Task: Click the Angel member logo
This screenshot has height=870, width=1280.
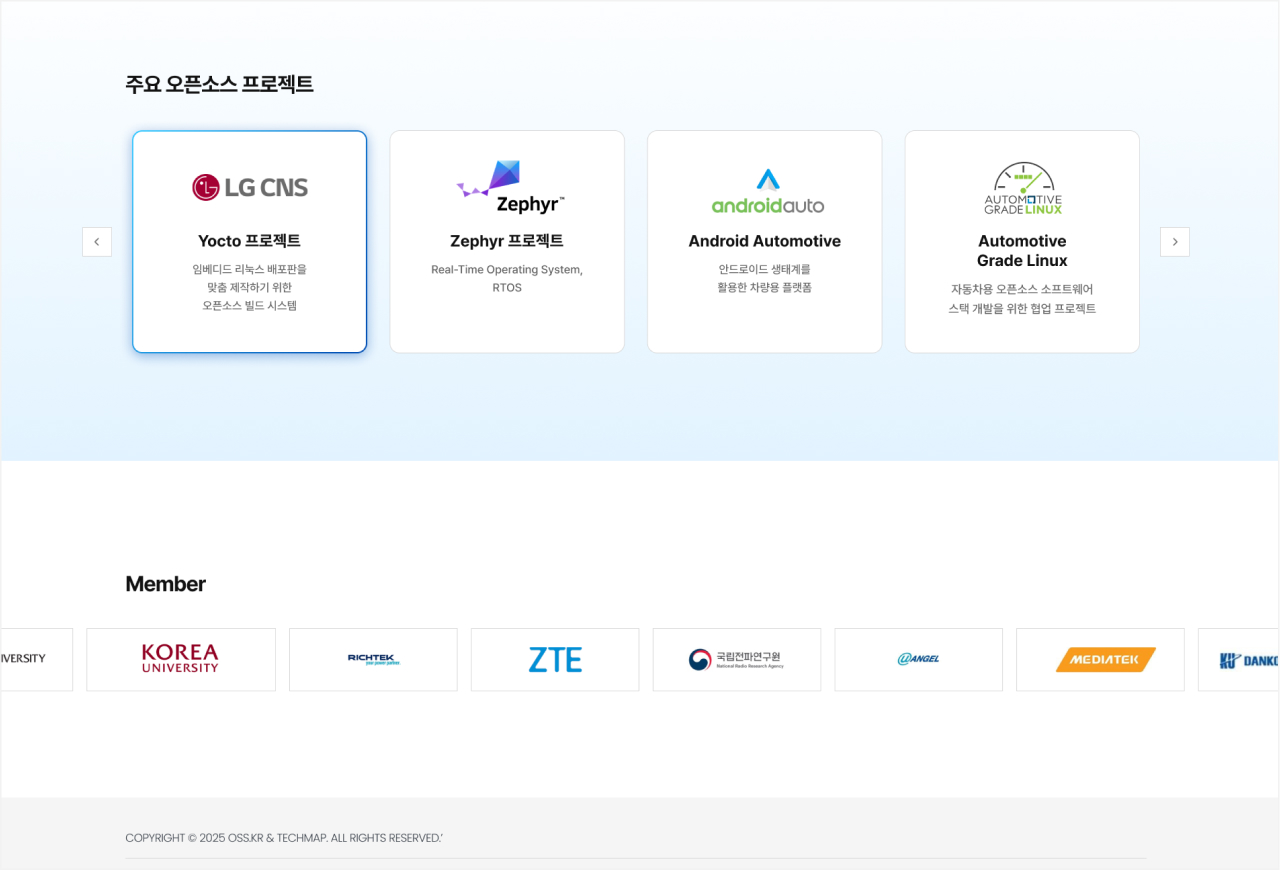Action: (x=919, y=659)
